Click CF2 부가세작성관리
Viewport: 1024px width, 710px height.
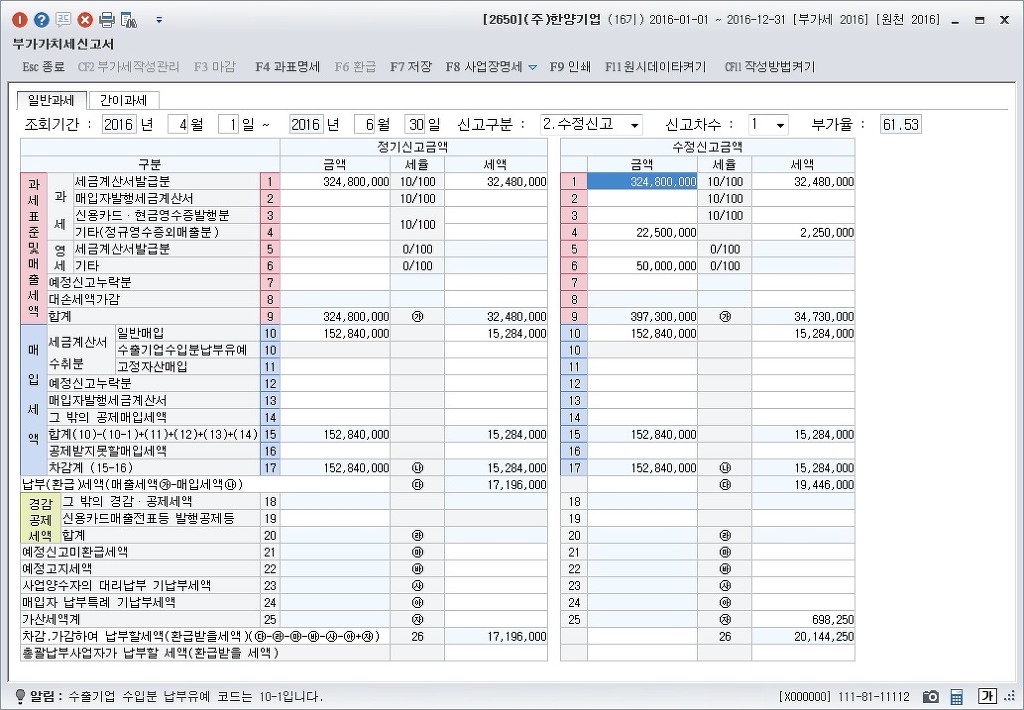click(128, 67)
